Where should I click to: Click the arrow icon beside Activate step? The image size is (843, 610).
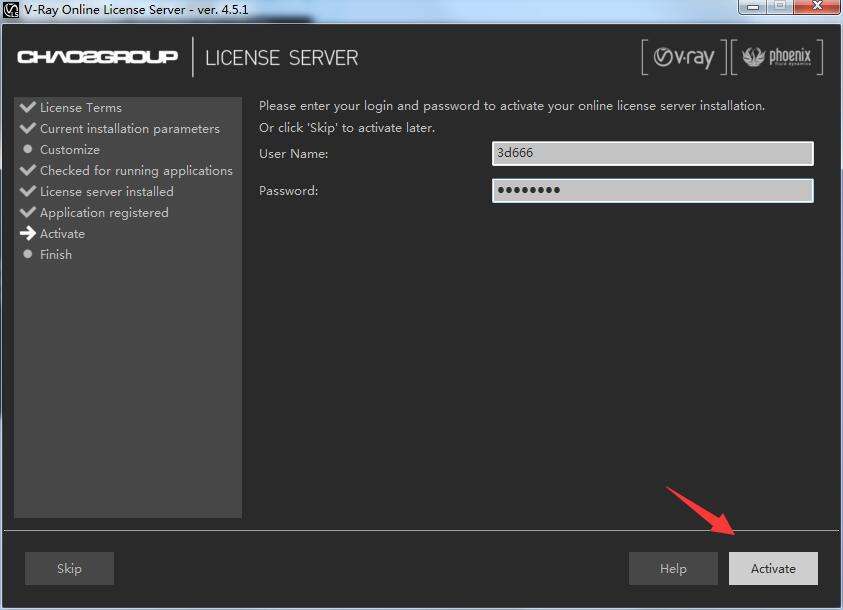(x=27, y=233)
